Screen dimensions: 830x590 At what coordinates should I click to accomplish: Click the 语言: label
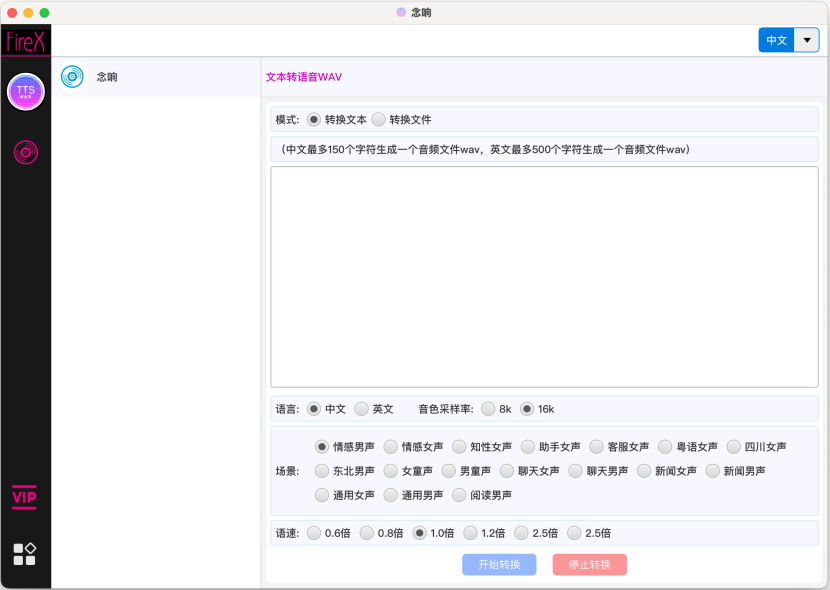click(287, 410)
